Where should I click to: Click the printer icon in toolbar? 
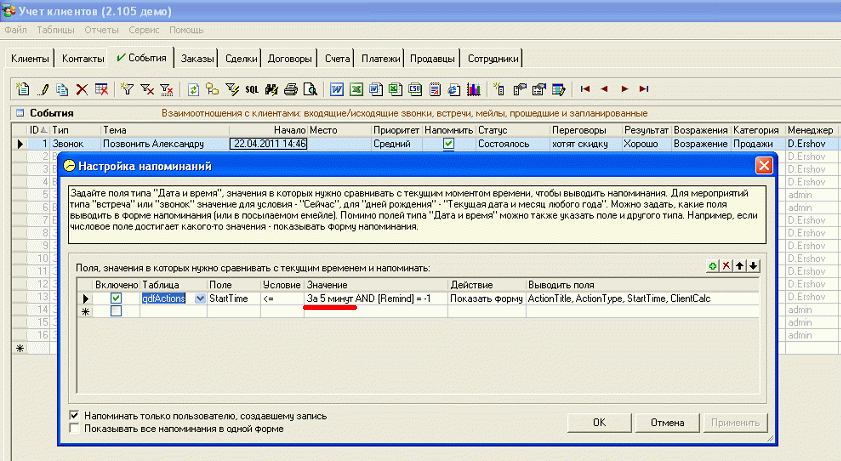pos(290,88)
